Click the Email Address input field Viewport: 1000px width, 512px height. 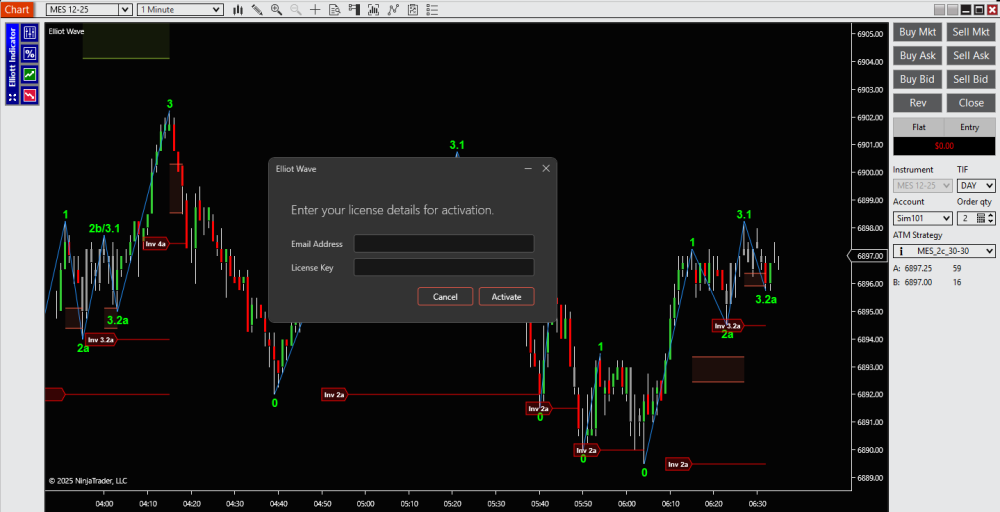click(x=444, y=244)
